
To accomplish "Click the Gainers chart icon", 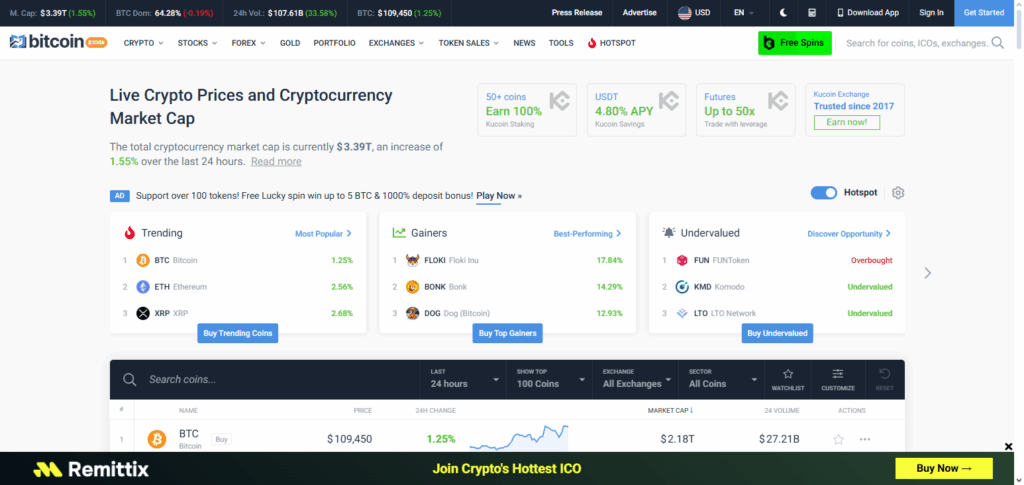I will point(399,232).
